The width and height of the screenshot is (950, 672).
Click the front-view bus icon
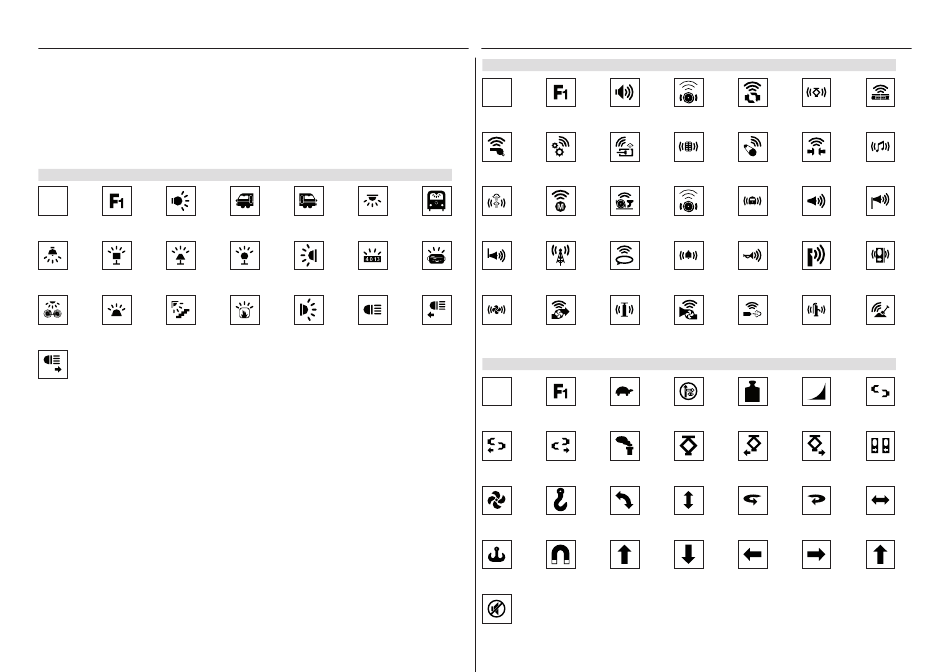(437, 201)
